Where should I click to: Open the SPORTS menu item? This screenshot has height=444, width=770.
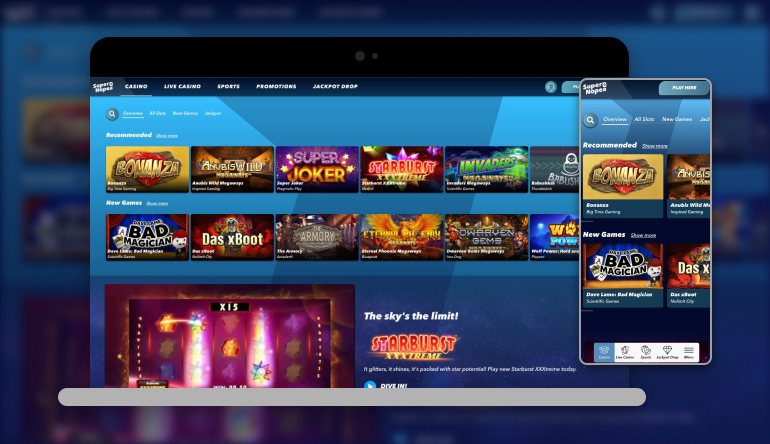coord(228,86)
